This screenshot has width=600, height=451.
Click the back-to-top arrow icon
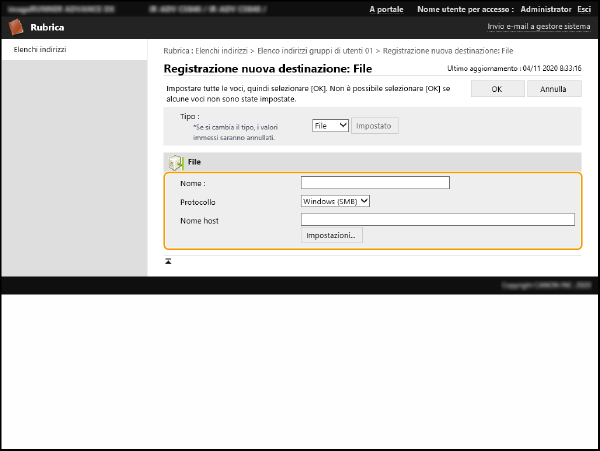click(168, 260)
